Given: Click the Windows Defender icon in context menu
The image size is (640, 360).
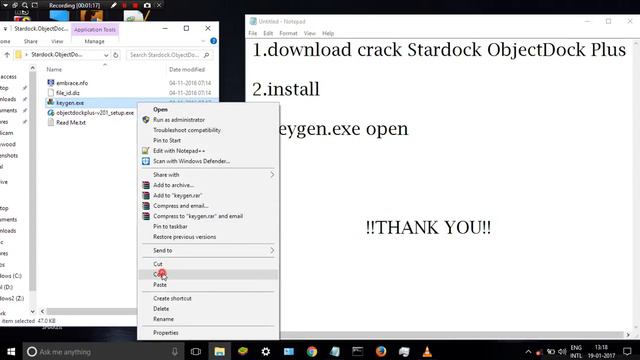Looking at the screenshot, I should [x=146, y=161].
